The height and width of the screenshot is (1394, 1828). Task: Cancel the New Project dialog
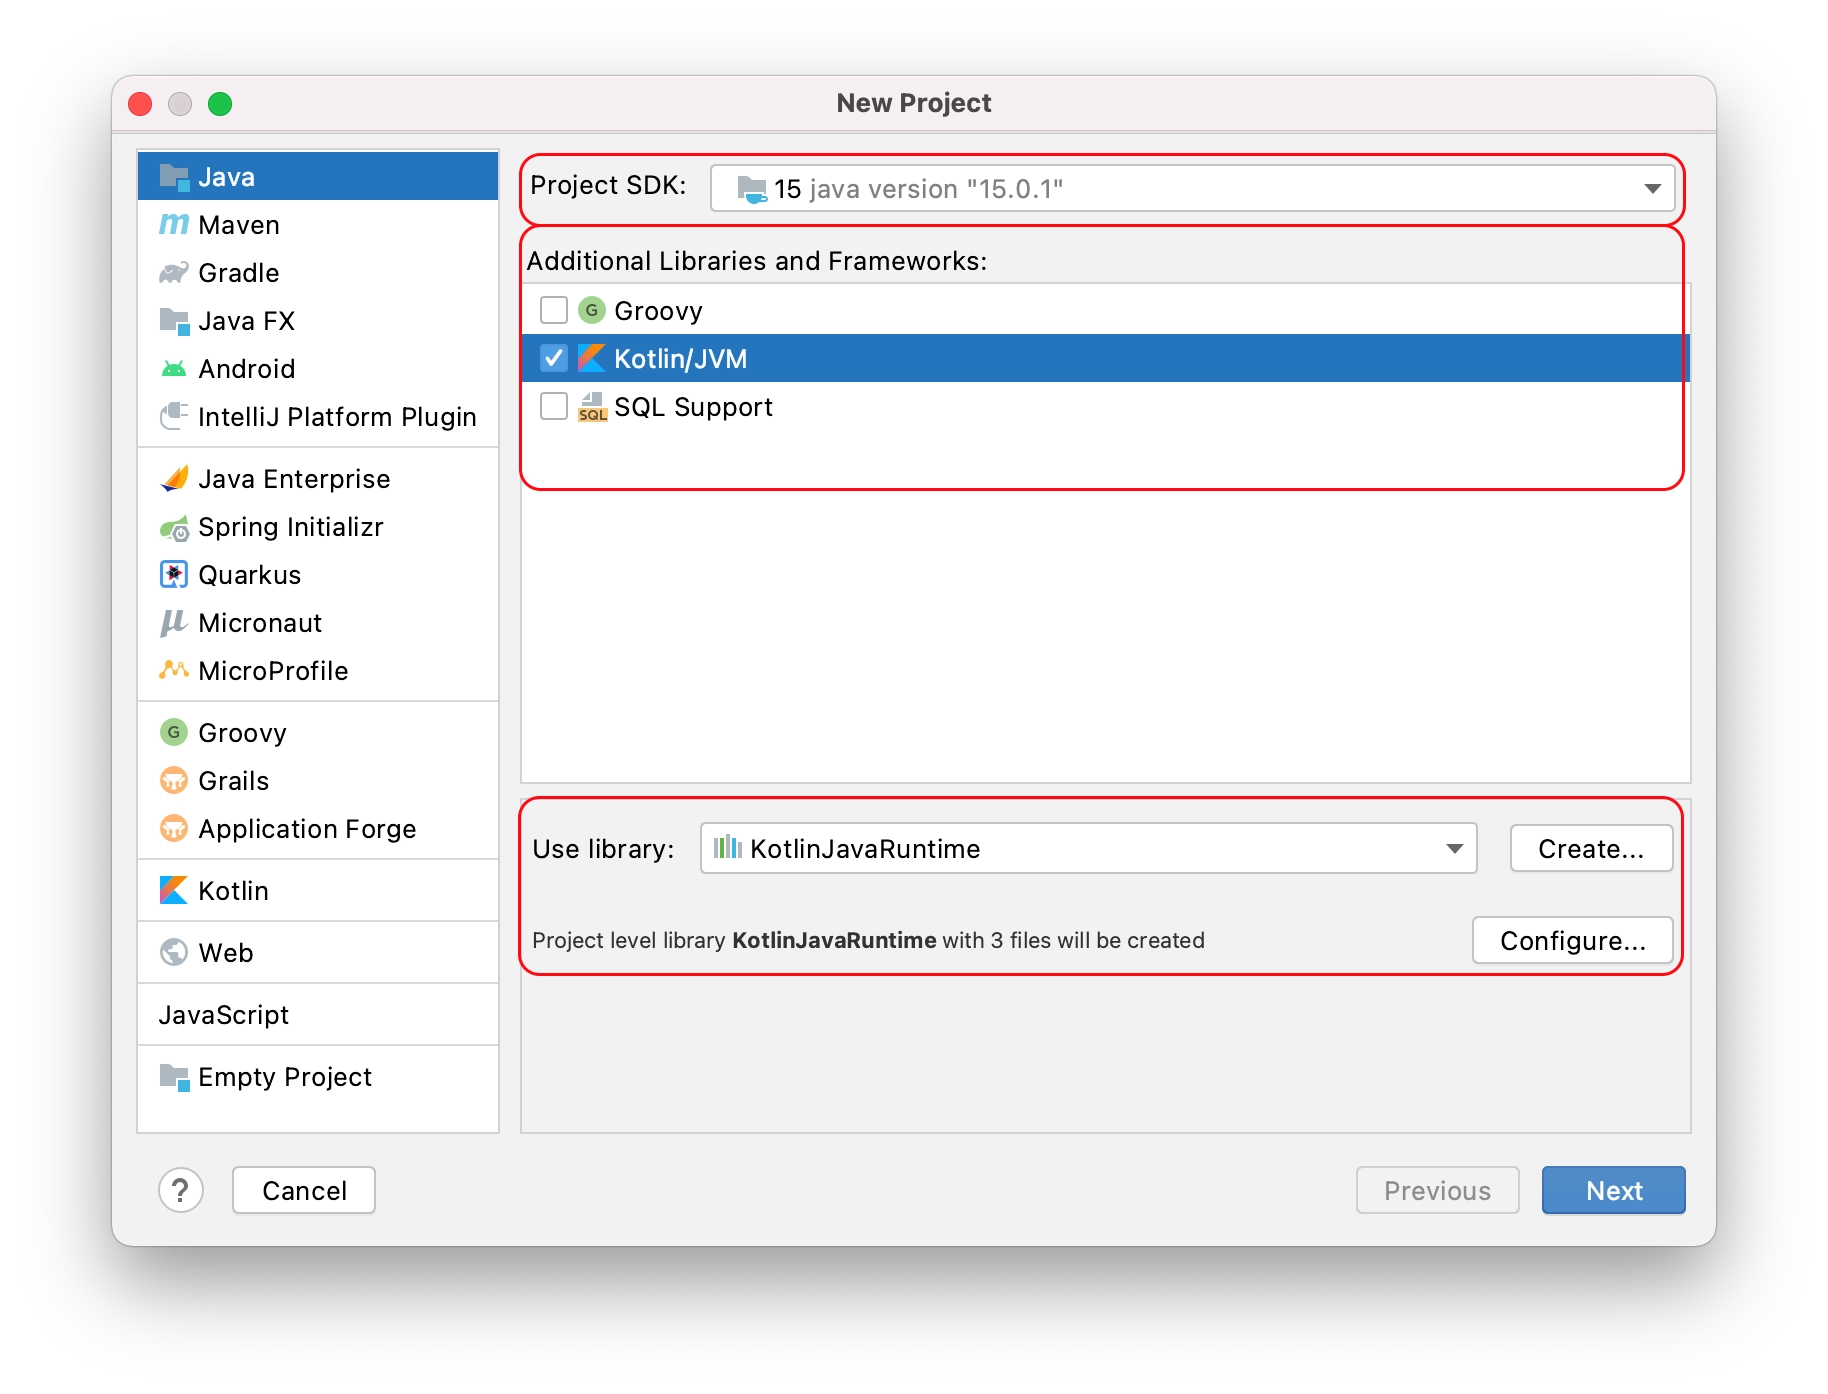point(304,1190)
